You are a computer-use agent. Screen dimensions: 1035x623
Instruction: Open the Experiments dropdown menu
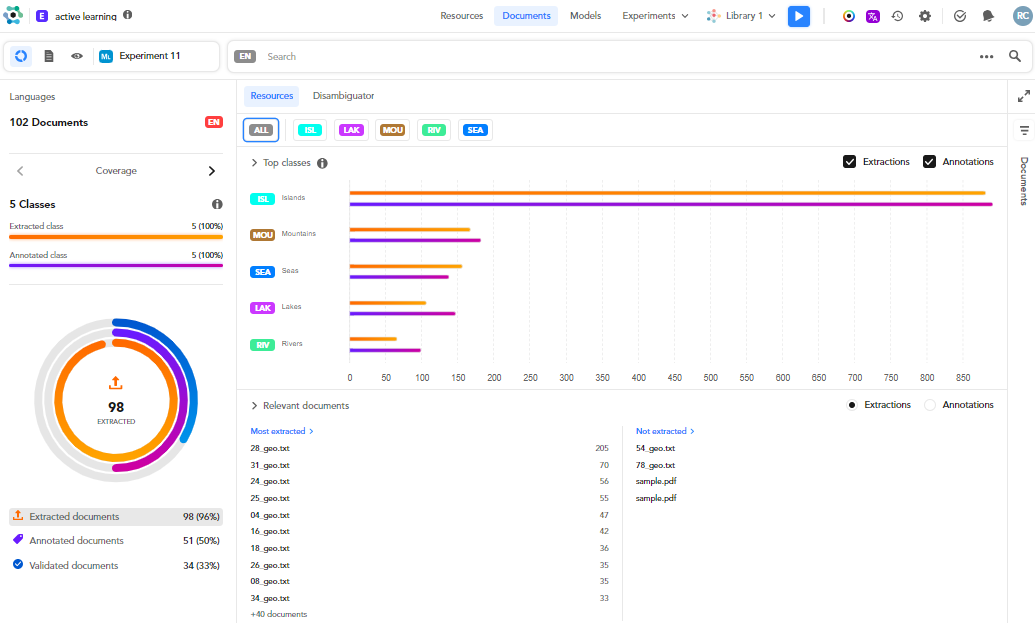click(655, 16)
